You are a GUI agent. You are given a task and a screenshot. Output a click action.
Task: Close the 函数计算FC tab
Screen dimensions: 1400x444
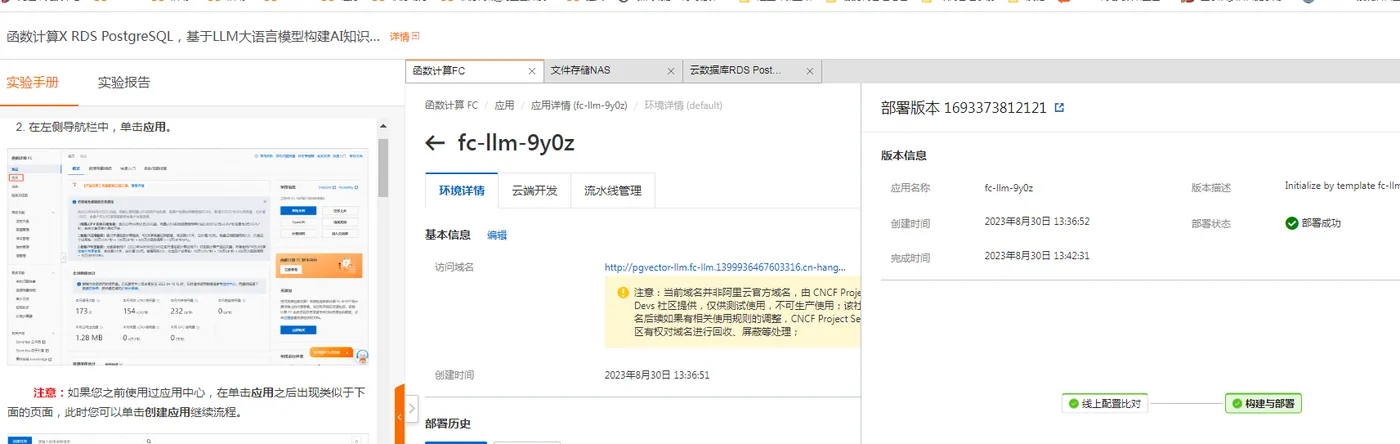[x=533, y=71]
